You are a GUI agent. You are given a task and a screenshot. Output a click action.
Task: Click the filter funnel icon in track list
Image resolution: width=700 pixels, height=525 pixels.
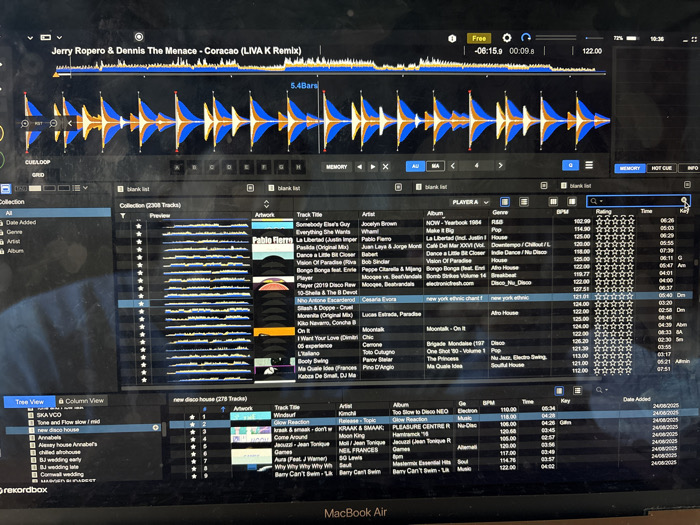click(x=123, y=216)
